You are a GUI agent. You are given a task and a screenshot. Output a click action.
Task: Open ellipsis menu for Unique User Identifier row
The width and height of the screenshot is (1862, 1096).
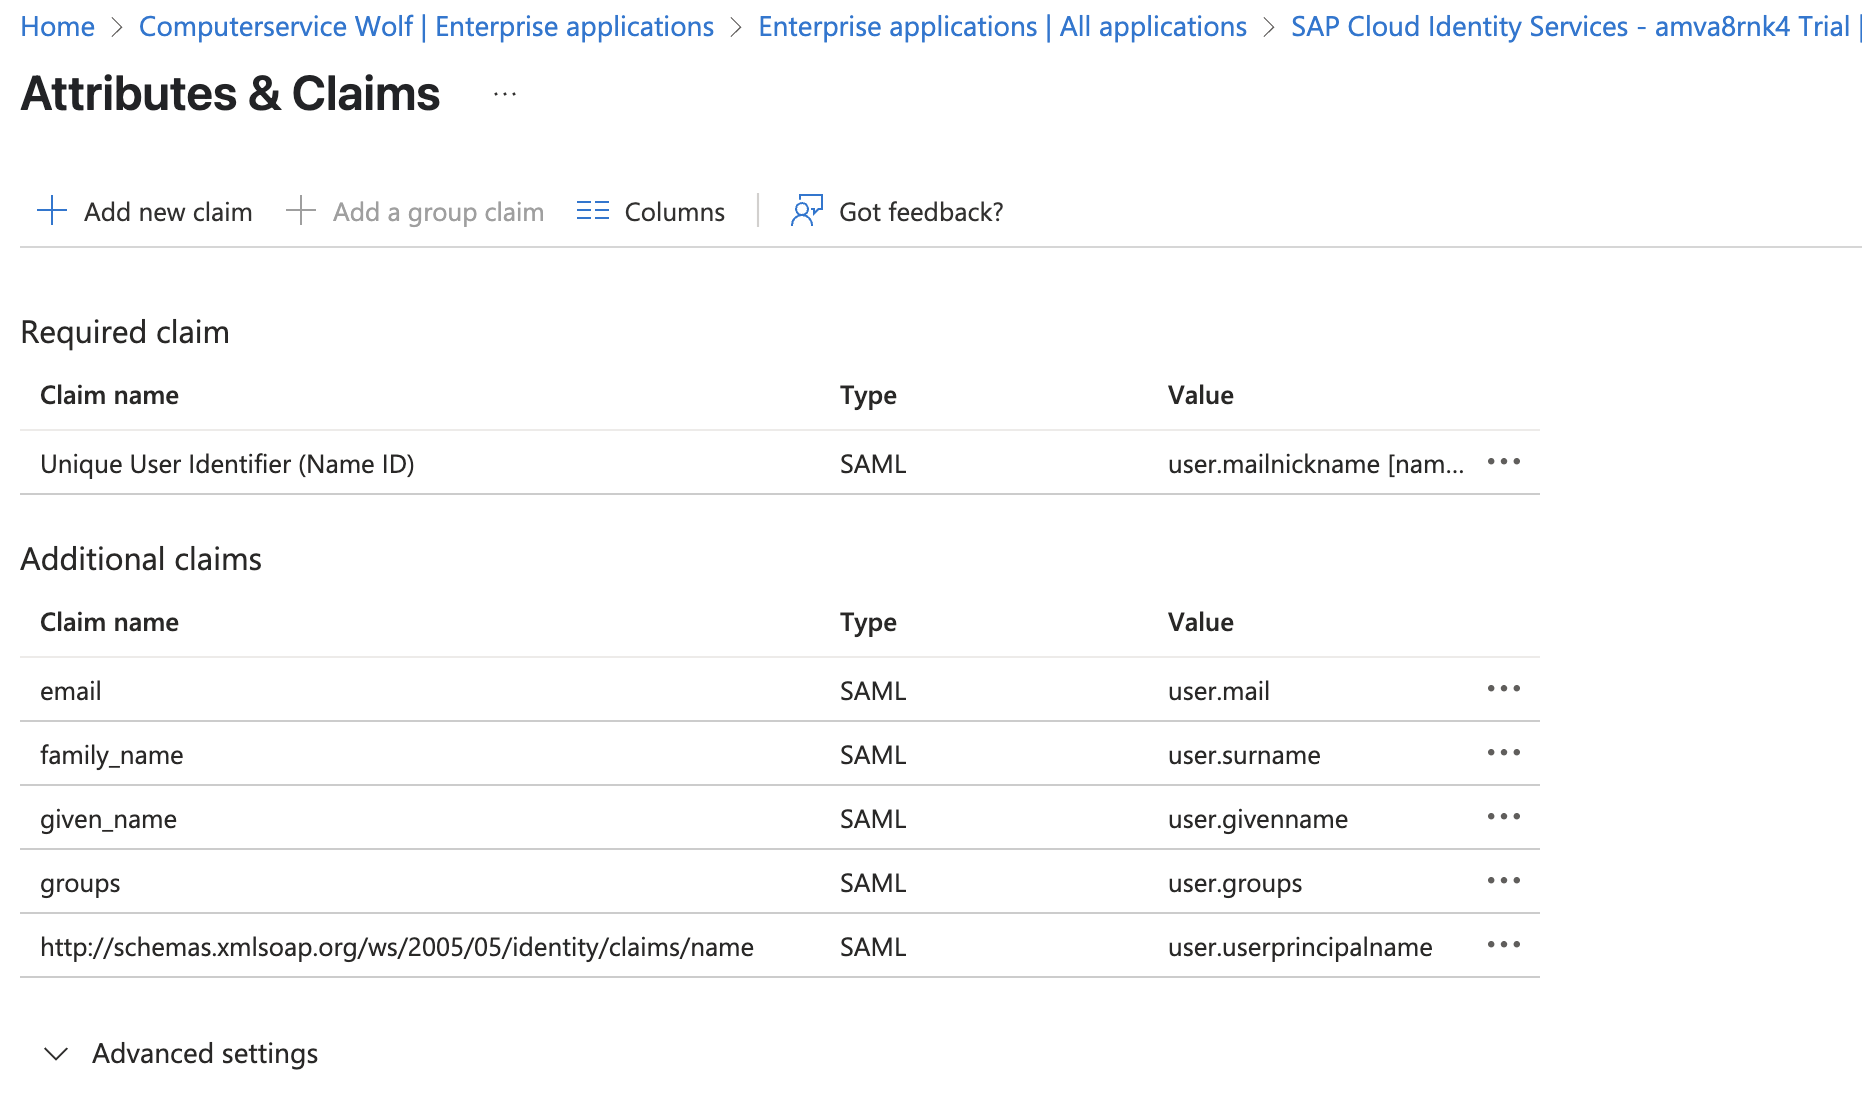point(1504,462)
